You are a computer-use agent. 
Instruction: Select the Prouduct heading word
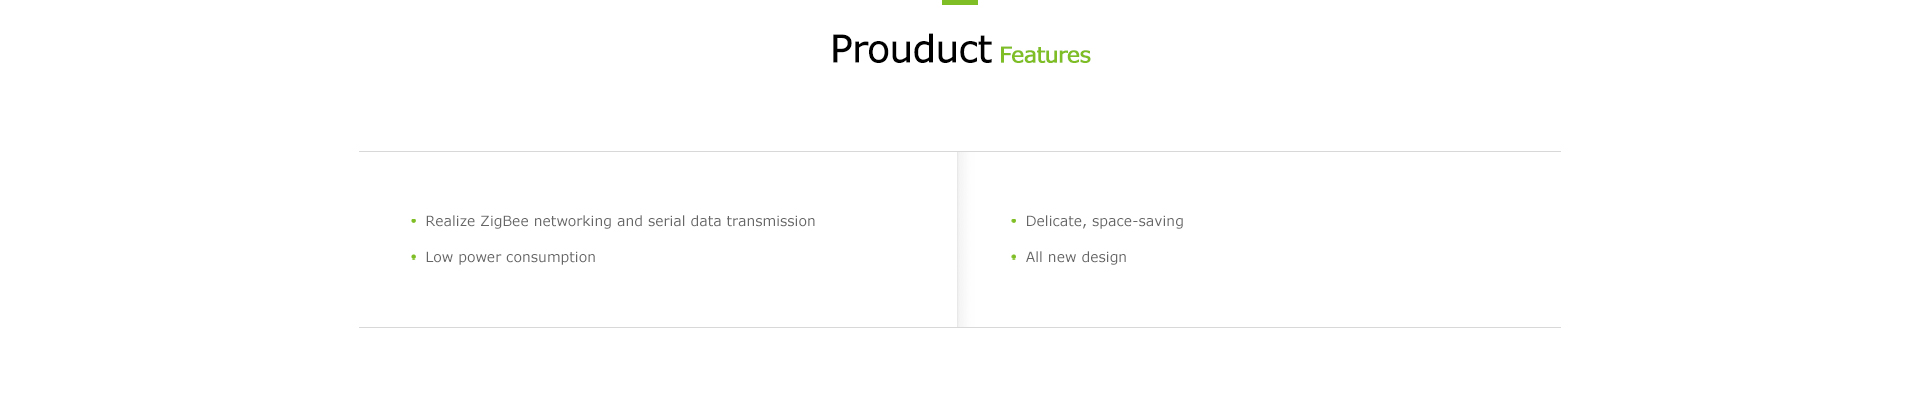911,49
